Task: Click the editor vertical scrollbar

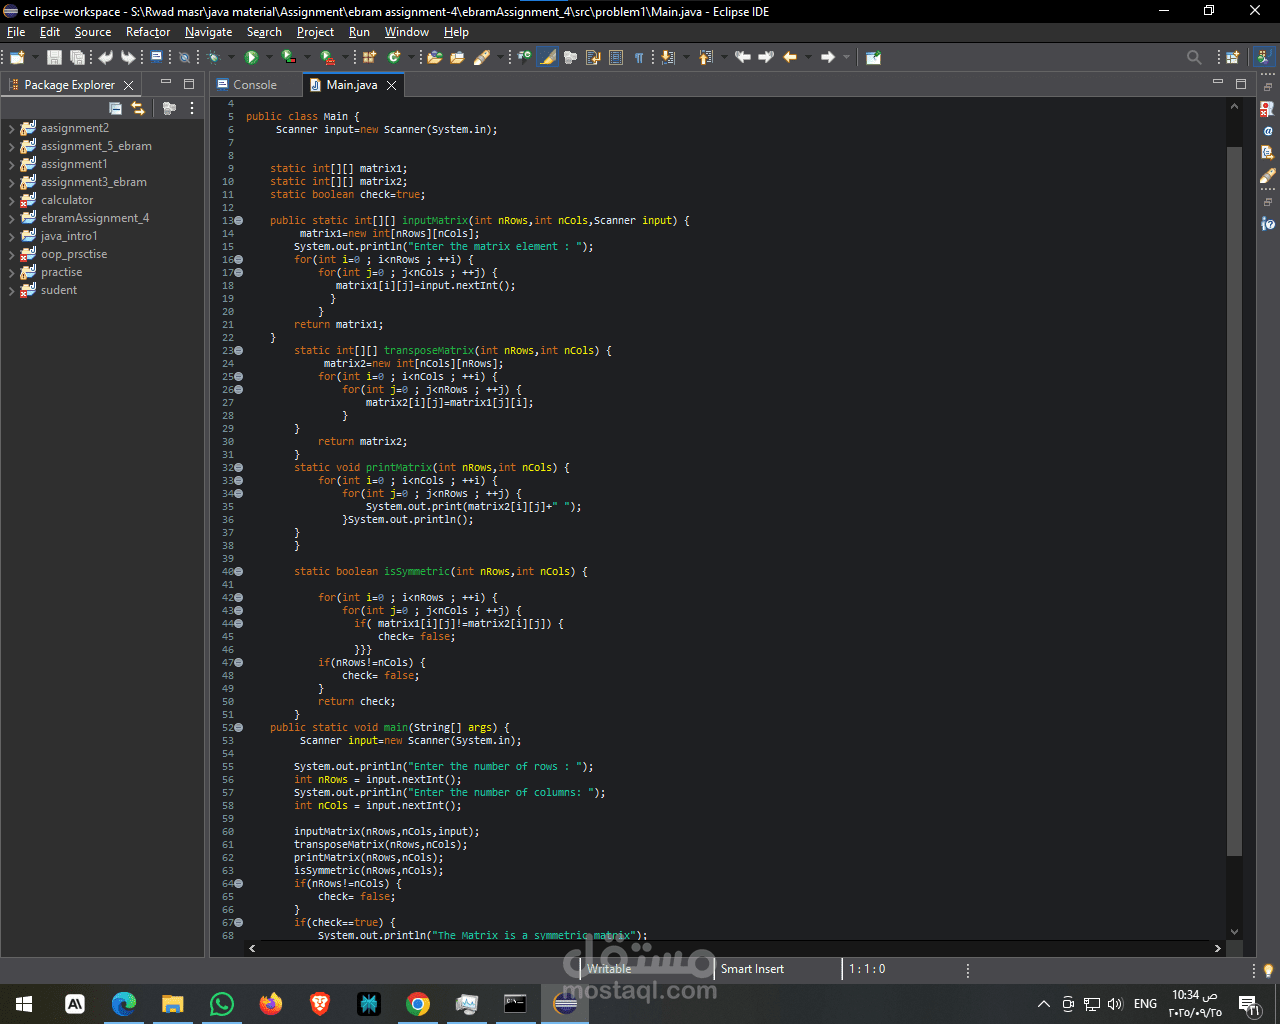Action: [x=1234, y=500]
